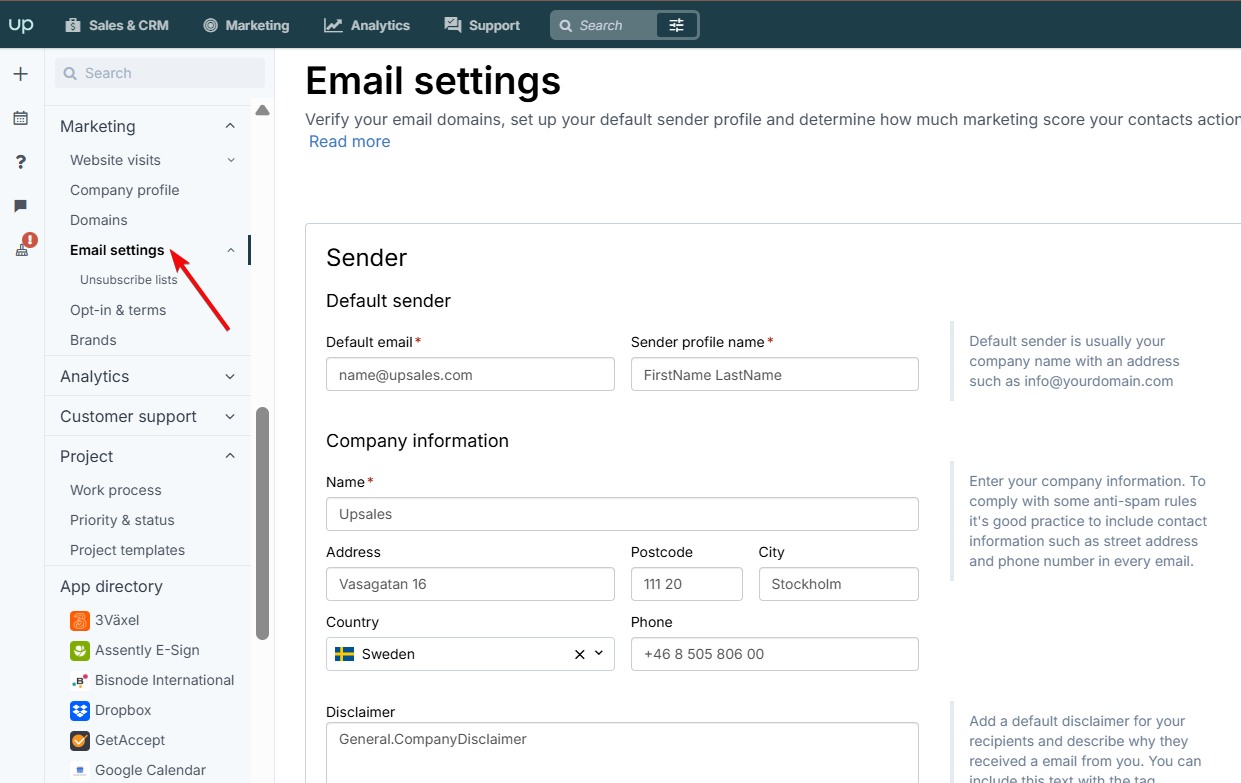The width and height of the screenshot is (1241, 783).
Task: Click the company Name field
Action: (x=622, y=514)
